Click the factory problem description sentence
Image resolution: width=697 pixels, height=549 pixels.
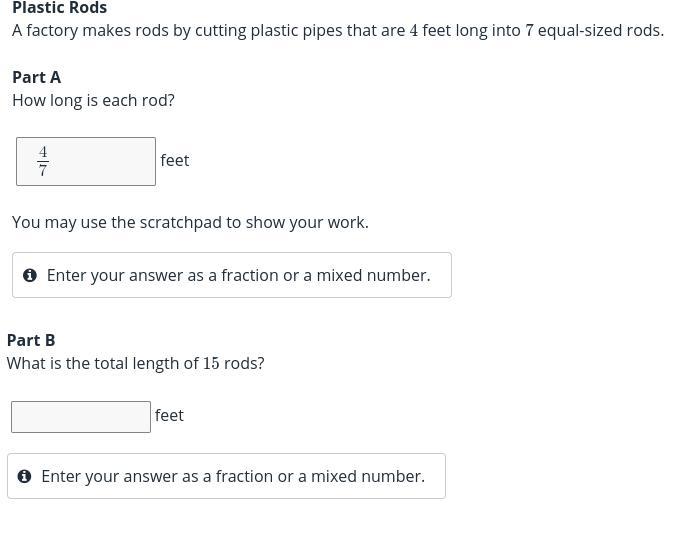[x=338, y=30]
